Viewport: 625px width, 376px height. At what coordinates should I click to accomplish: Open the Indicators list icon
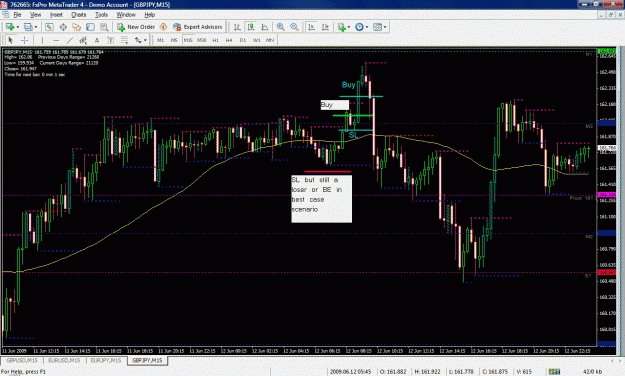[341, 27]
